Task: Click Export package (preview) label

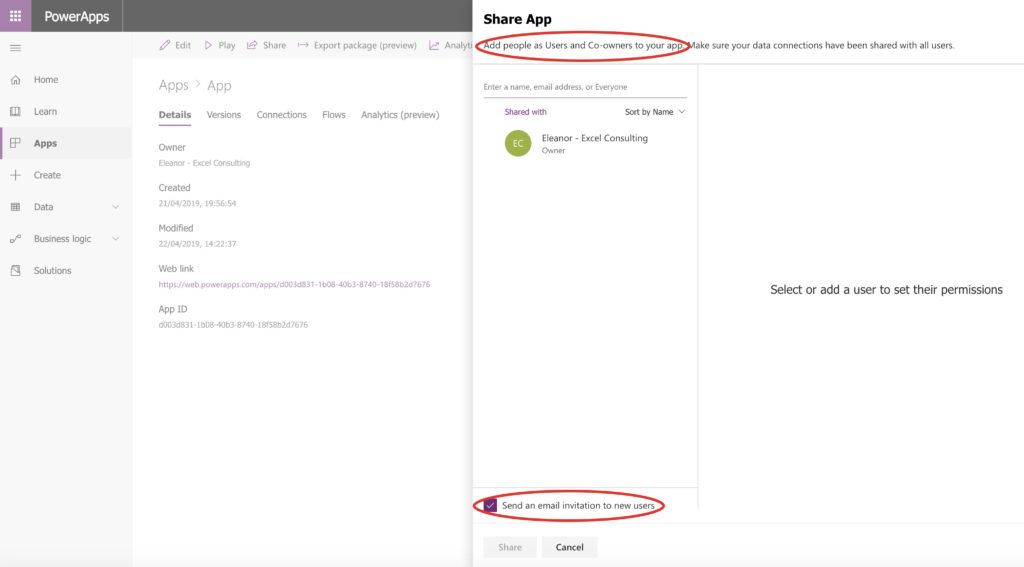Action: point(365,45)
